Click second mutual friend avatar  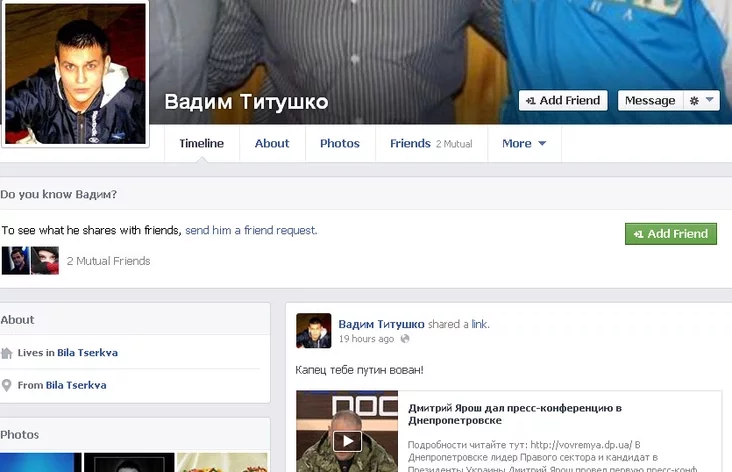[x=45, y=261]
